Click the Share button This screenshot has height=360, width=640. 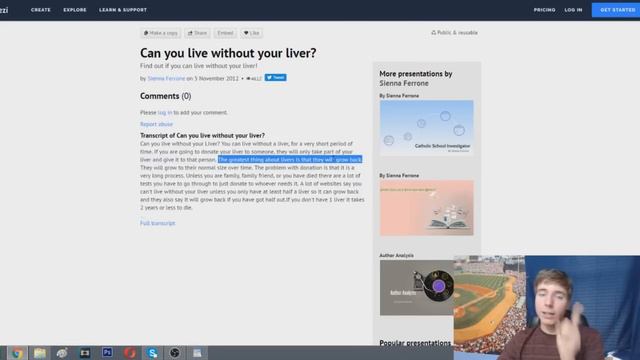tap(197, 33)
